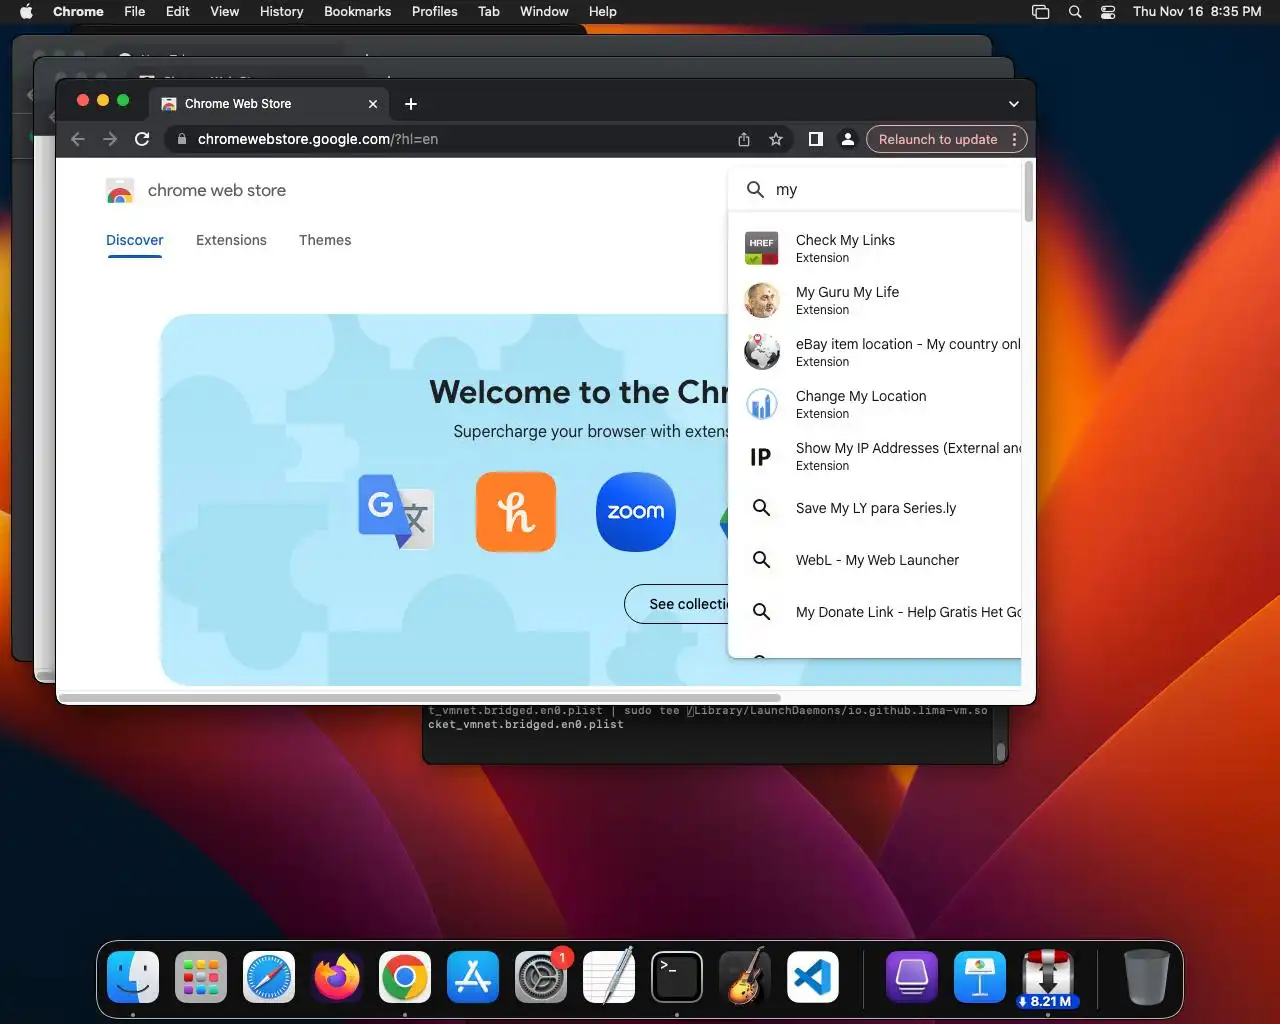Click the See collection button

point(678,604)
